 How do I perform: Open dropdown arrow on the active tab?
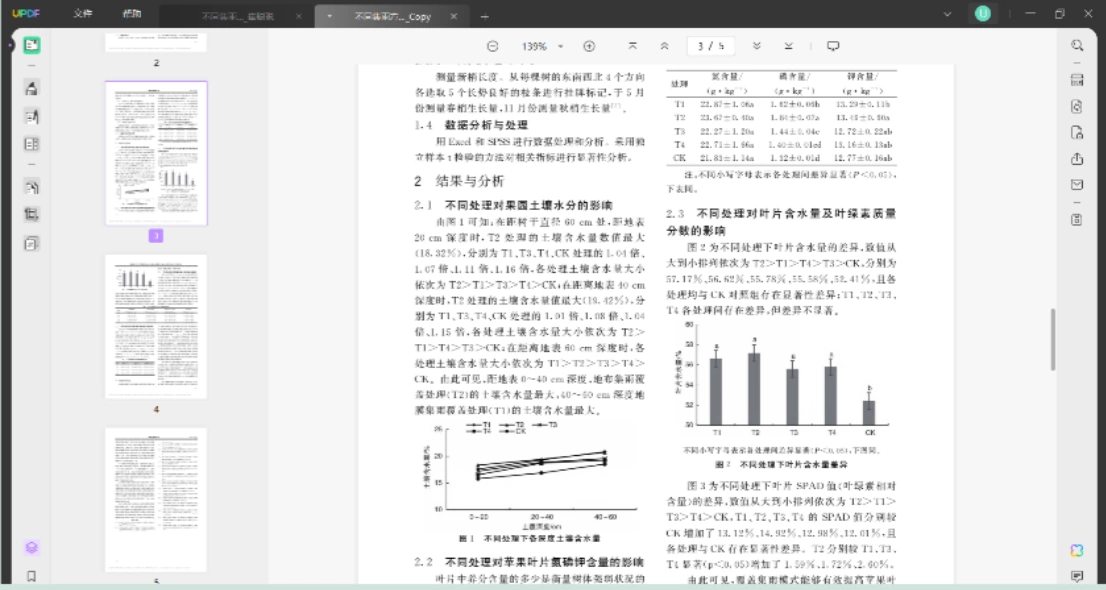click(x=329, y=16)
